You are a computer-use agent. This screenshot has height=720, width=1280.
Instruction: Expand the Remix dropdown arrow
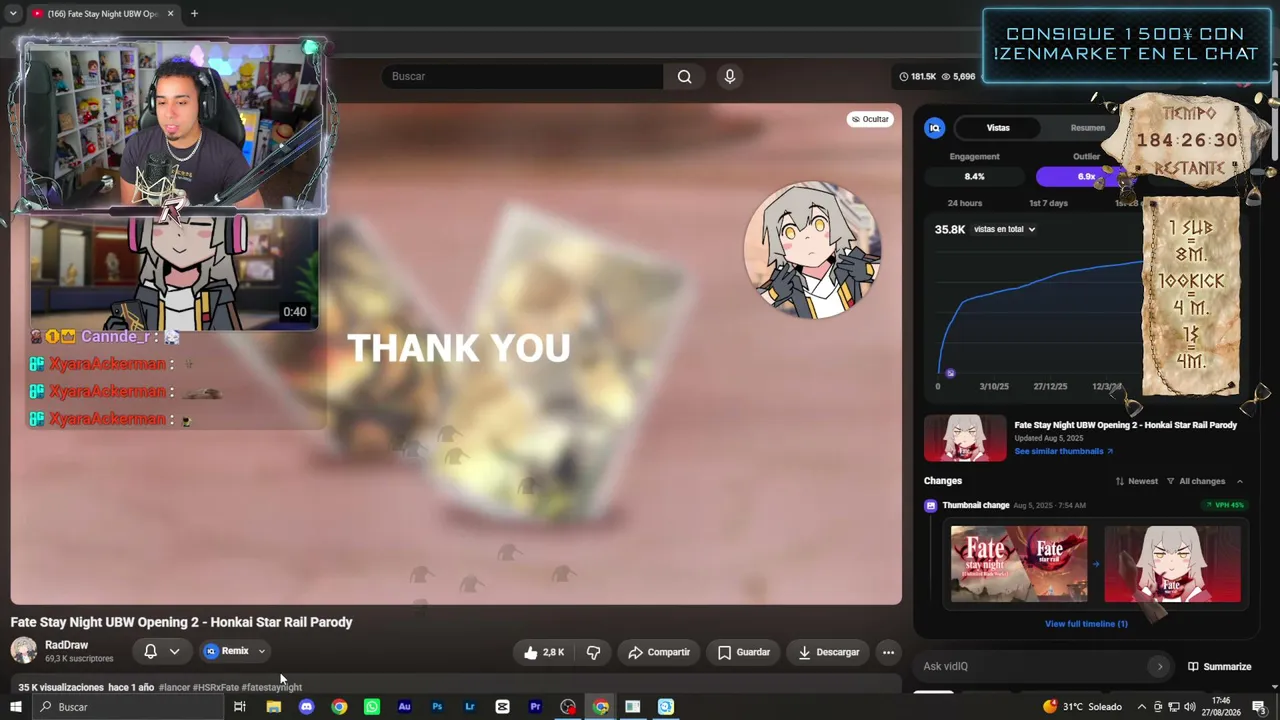262,652
